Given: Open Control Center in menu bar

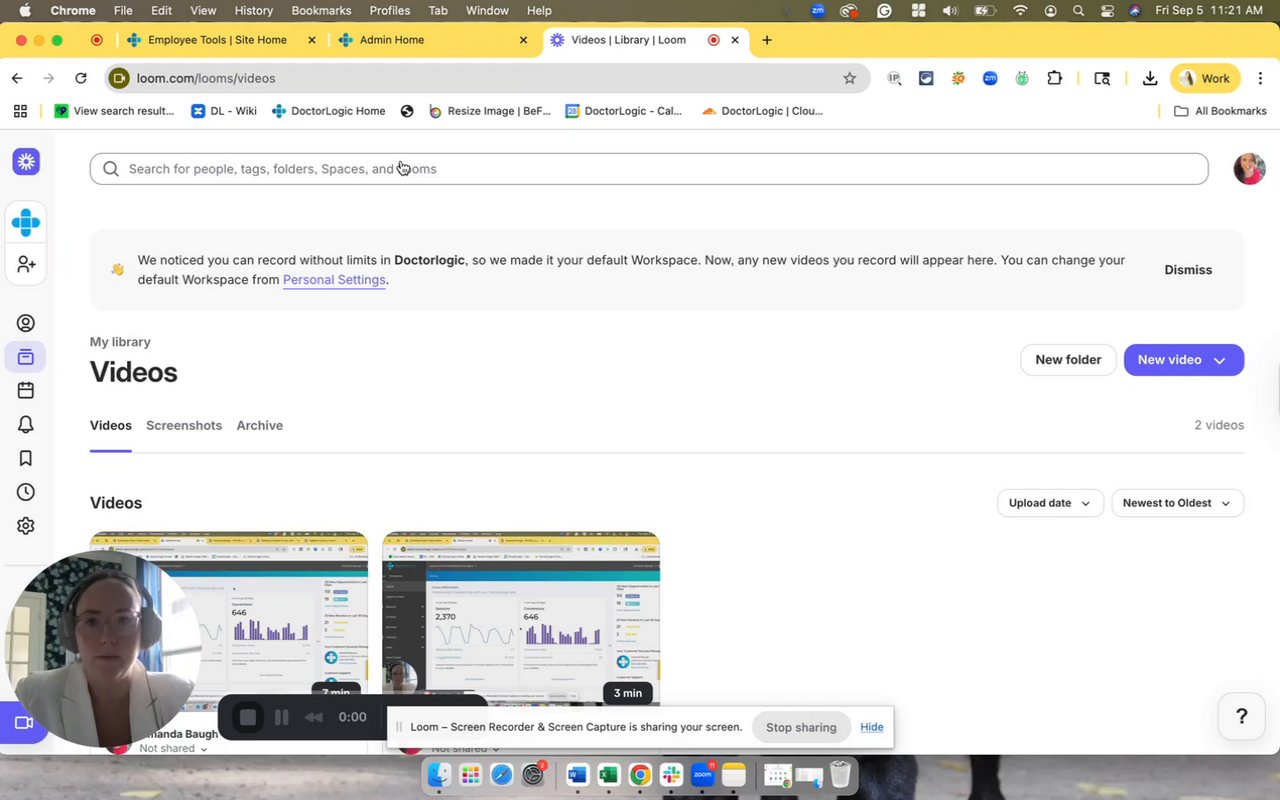Looking at the screenshot, I should point(1106,10).
